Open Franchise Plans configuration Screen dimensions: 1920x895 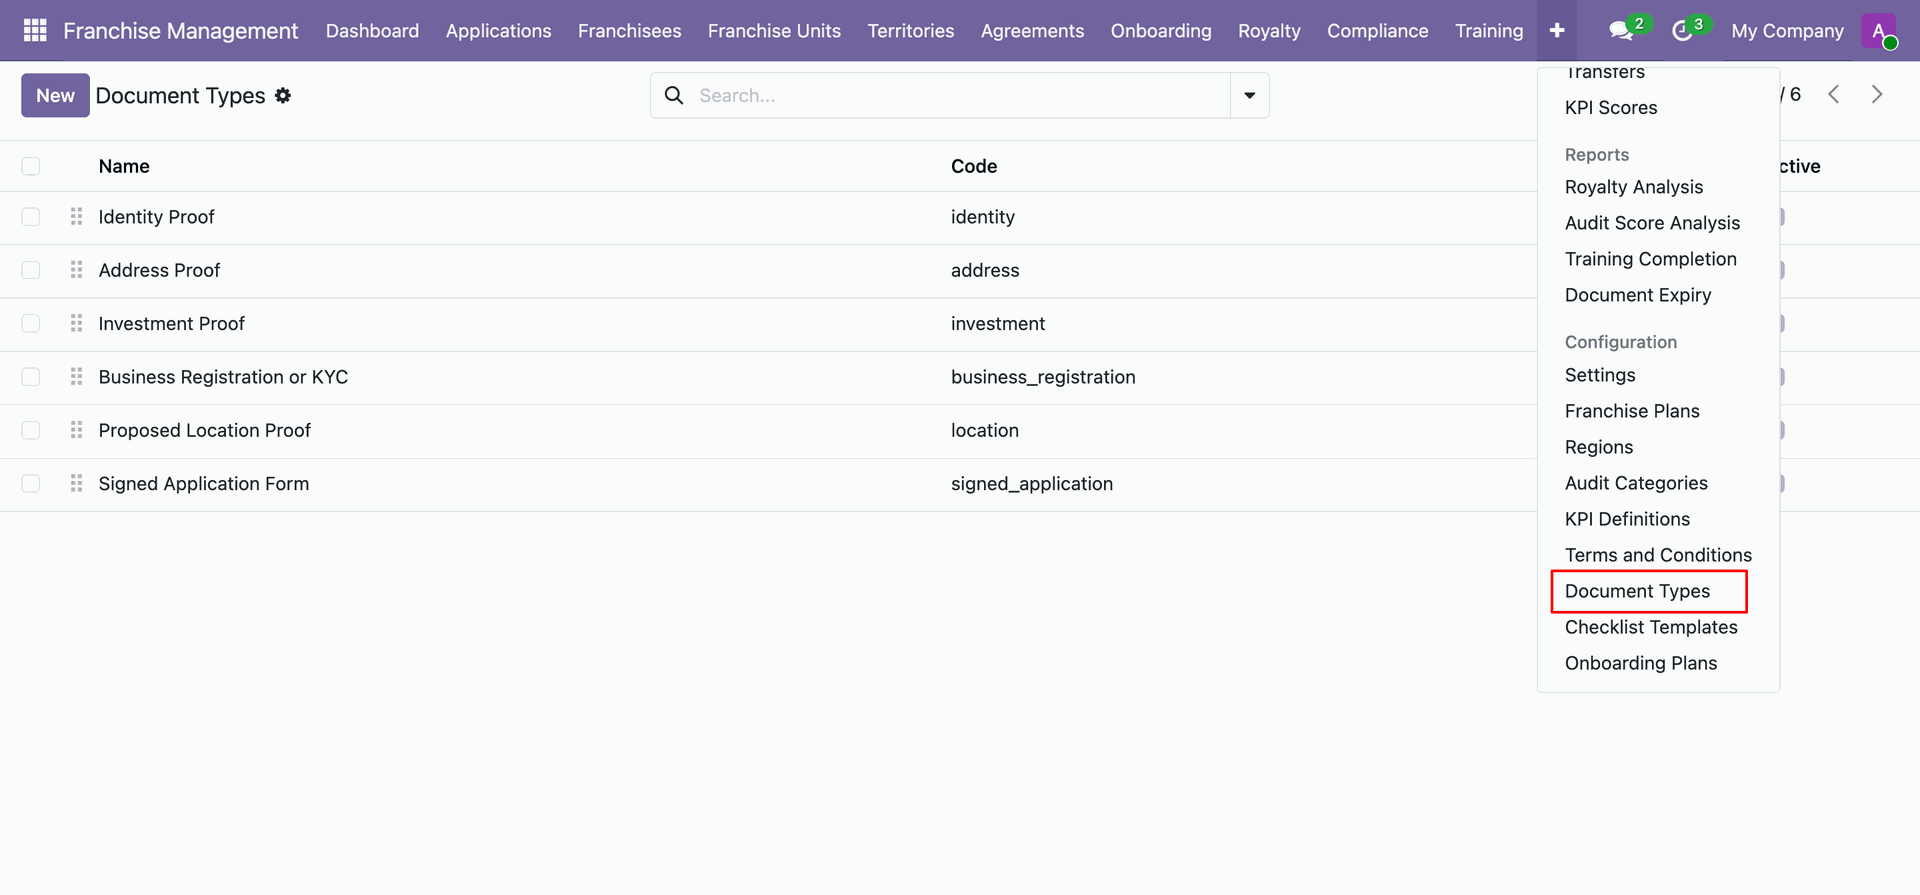tap(1632, 411)
